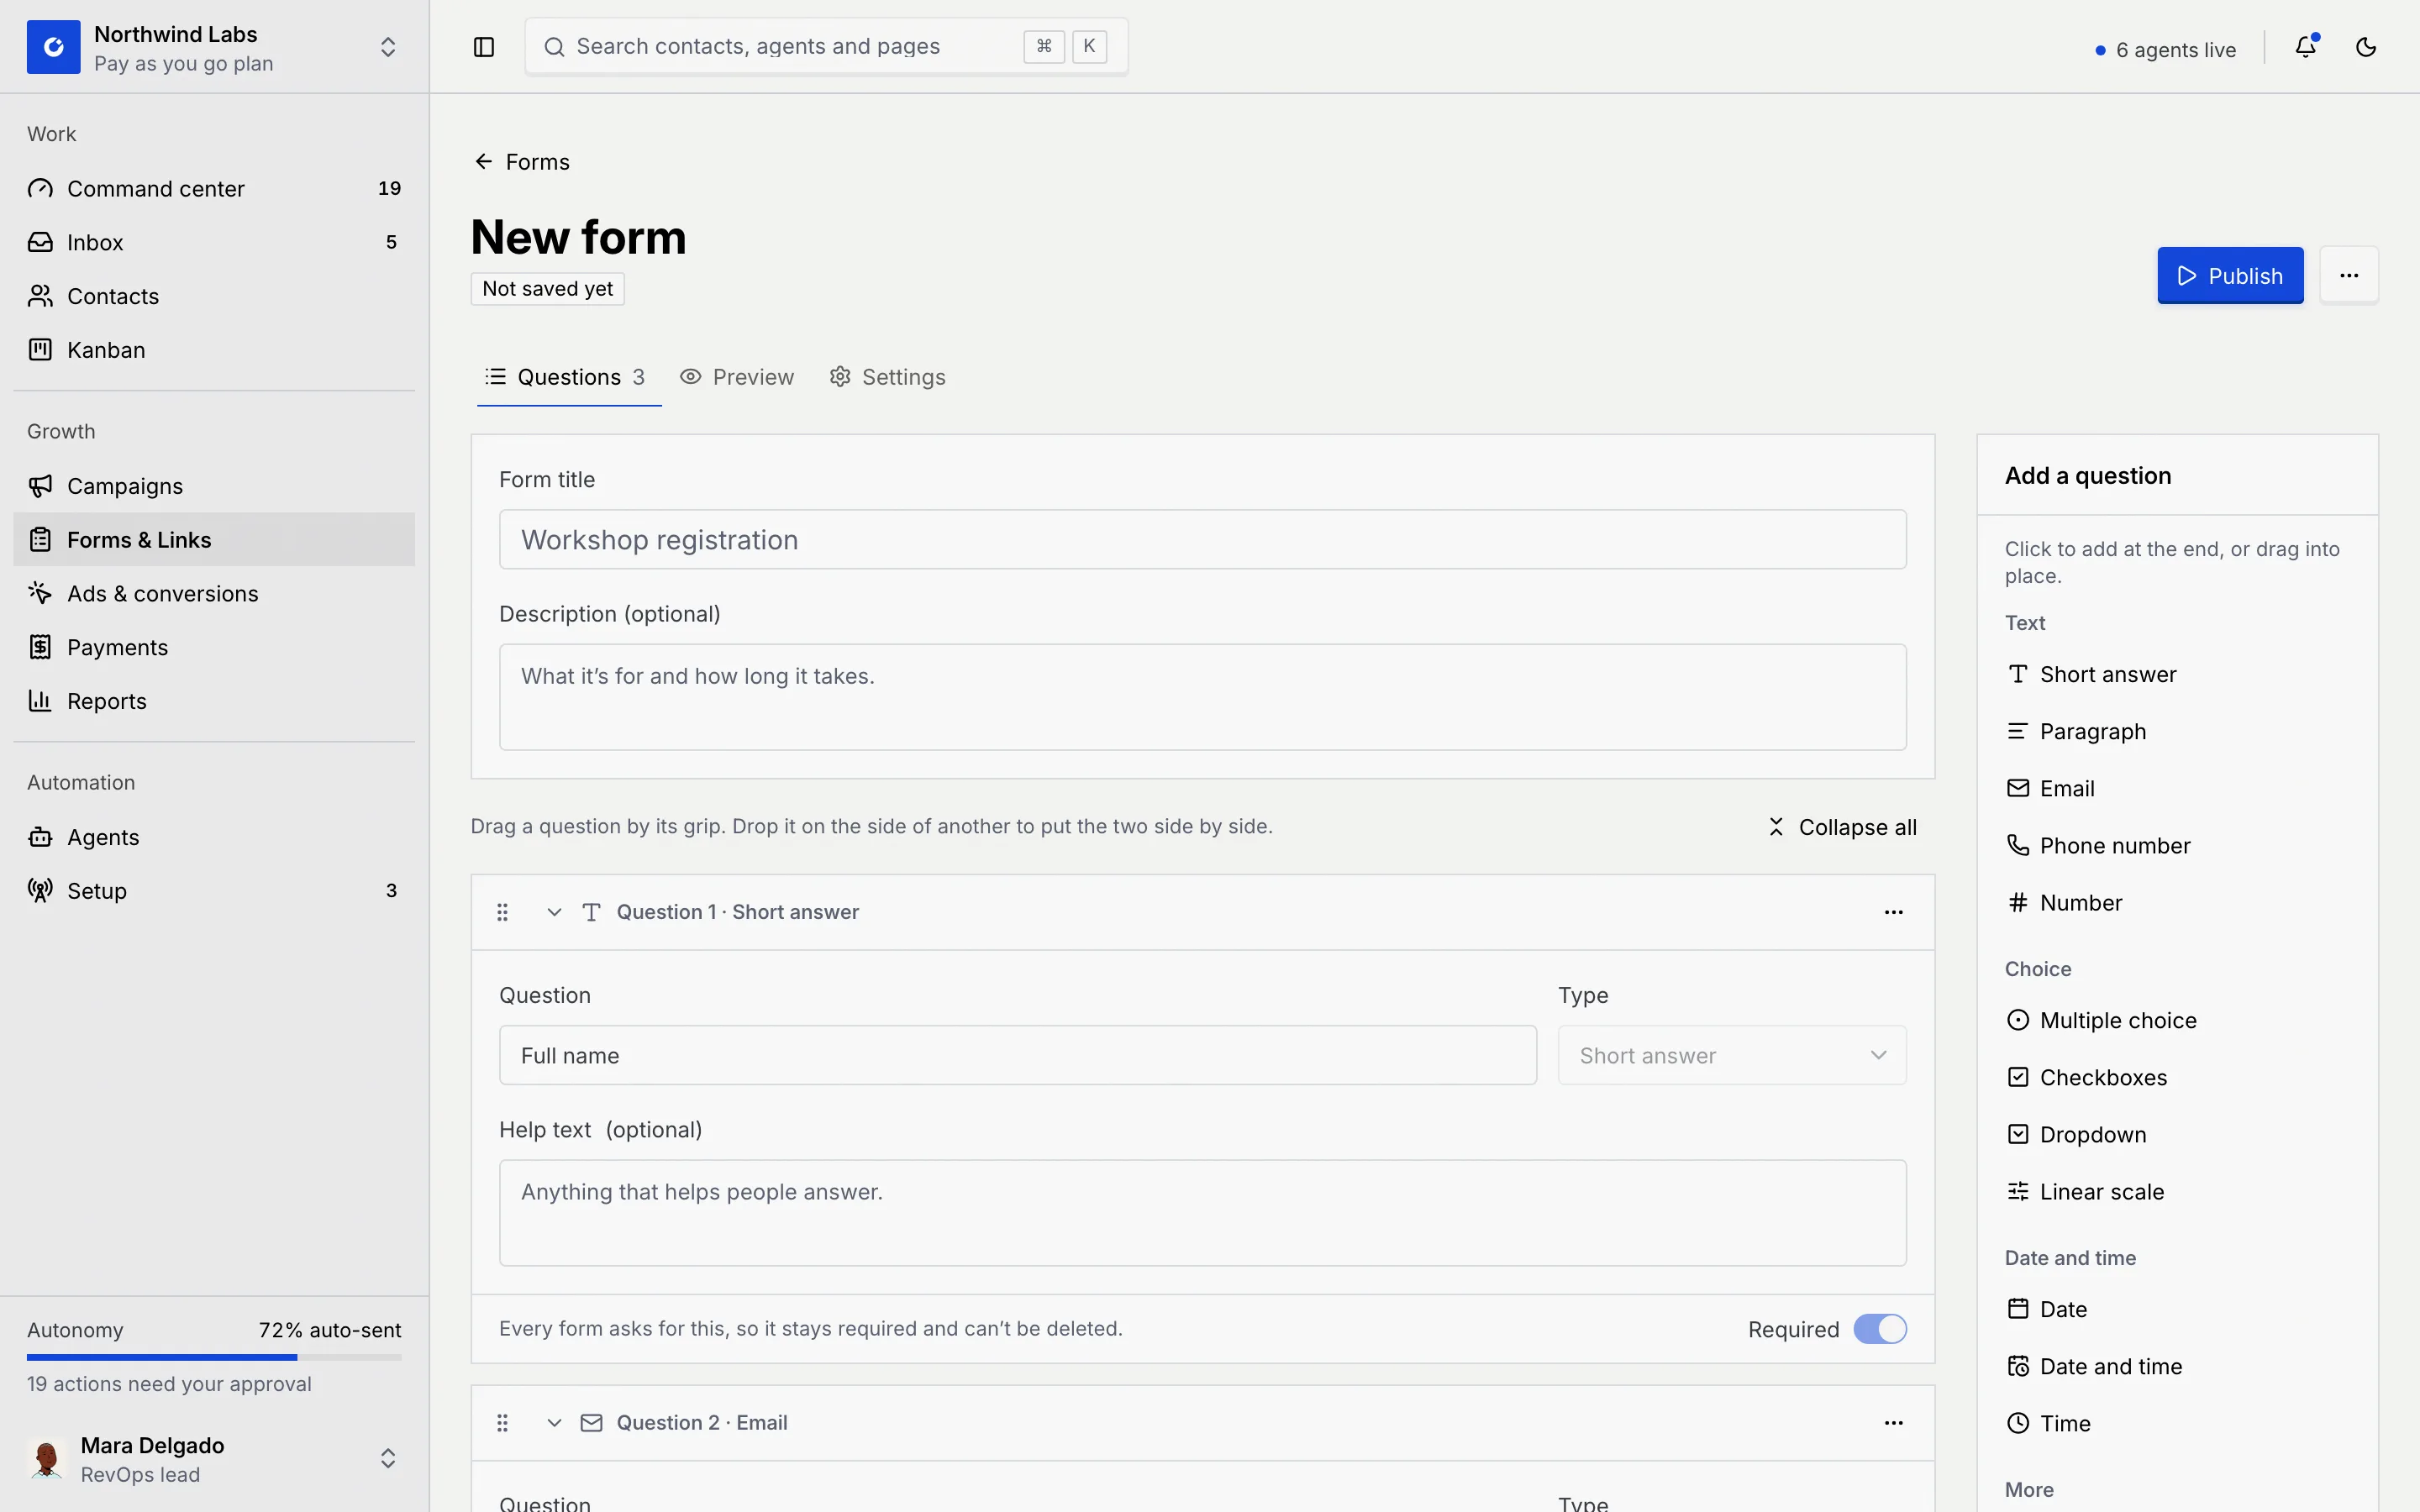This screenshot has width=2420, height=1512.
Task: Collapse Question 2 with its chevron
Action: coord(554,1422)
